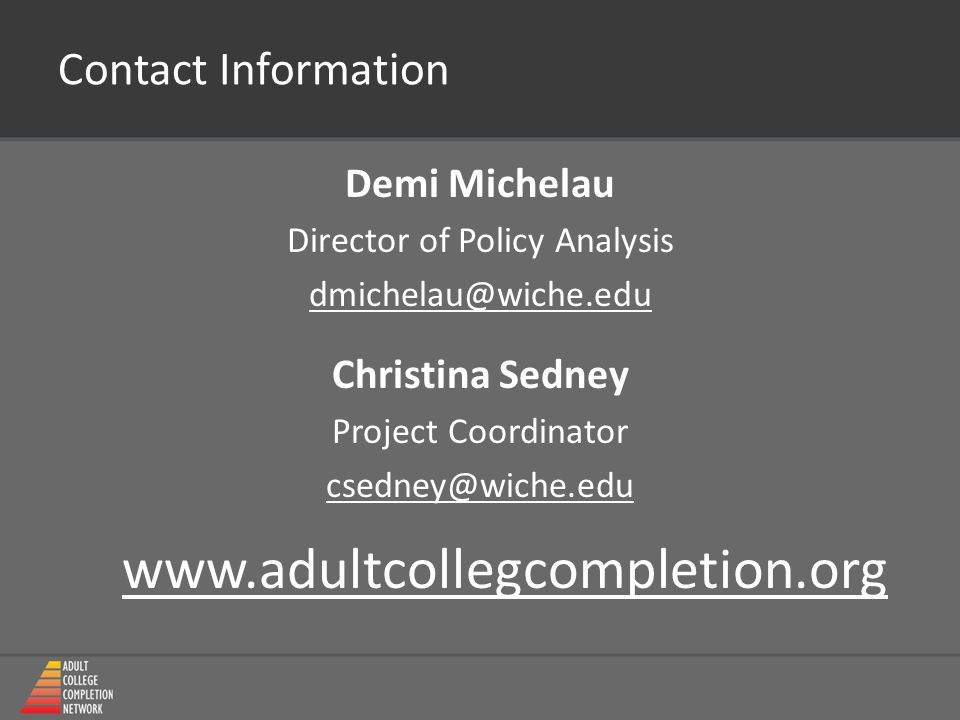Open the csedney@wiche.edu email link
The width and height of the screenshot is (960, 720).
(480, 487)
